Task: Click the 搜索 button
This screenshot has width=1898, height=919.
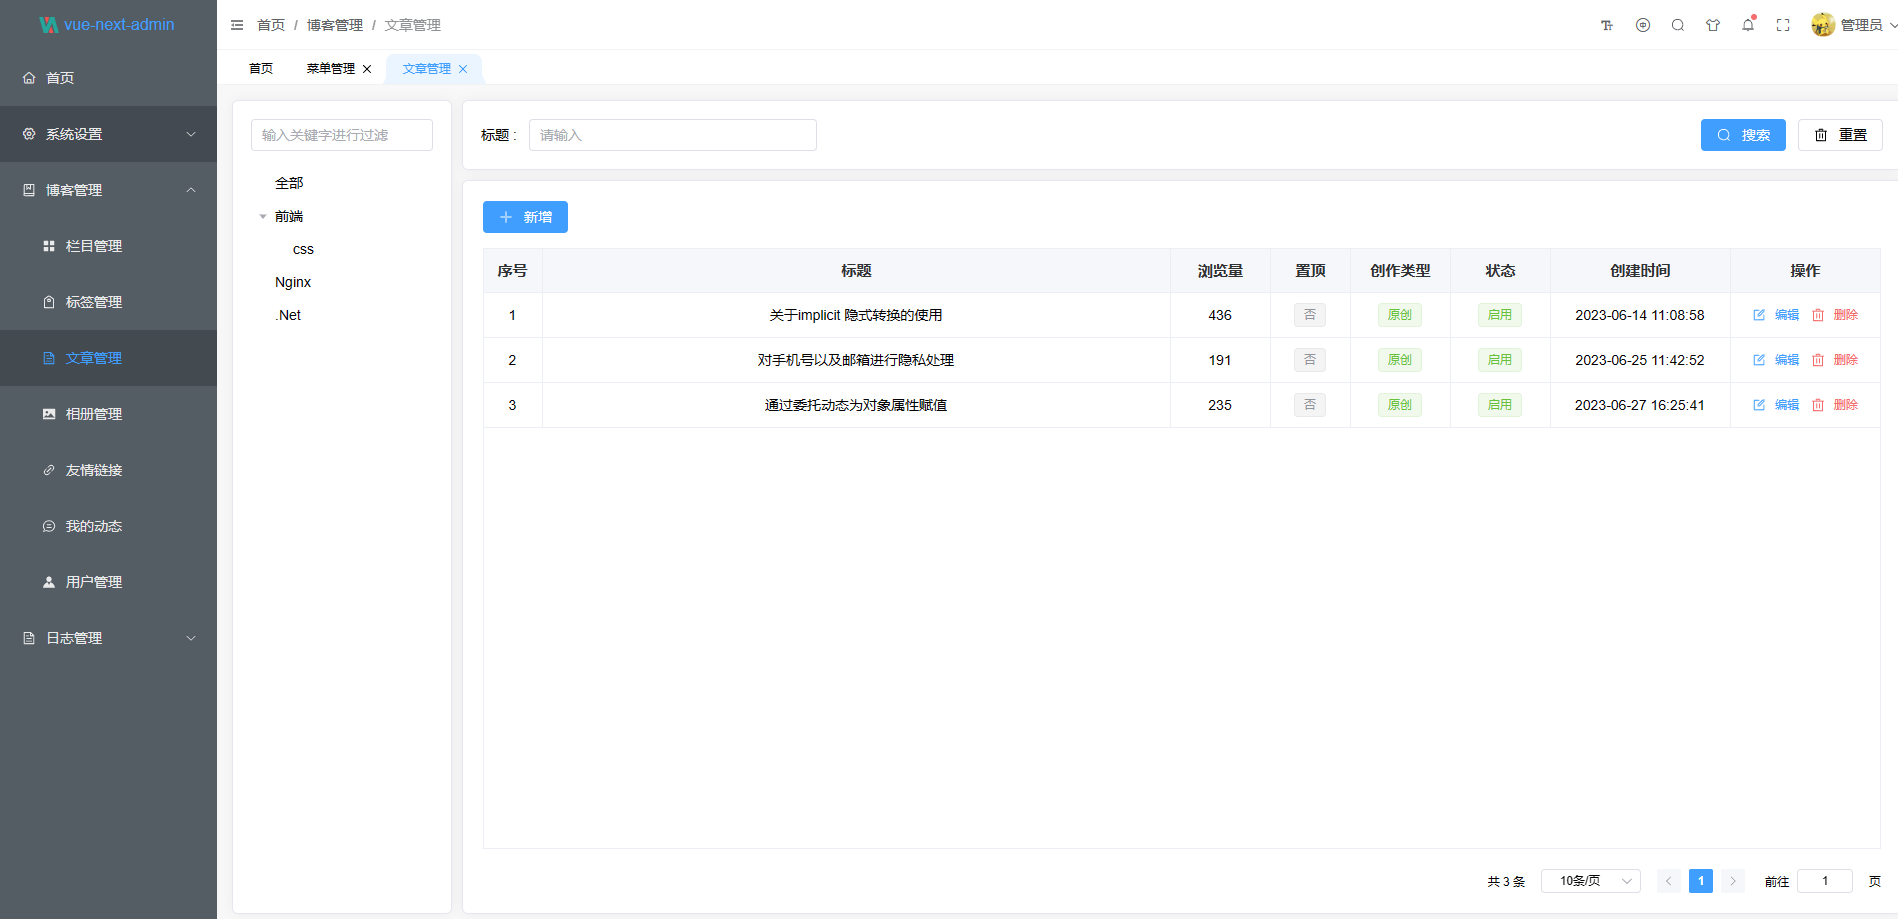Action: pos(1743,135)
